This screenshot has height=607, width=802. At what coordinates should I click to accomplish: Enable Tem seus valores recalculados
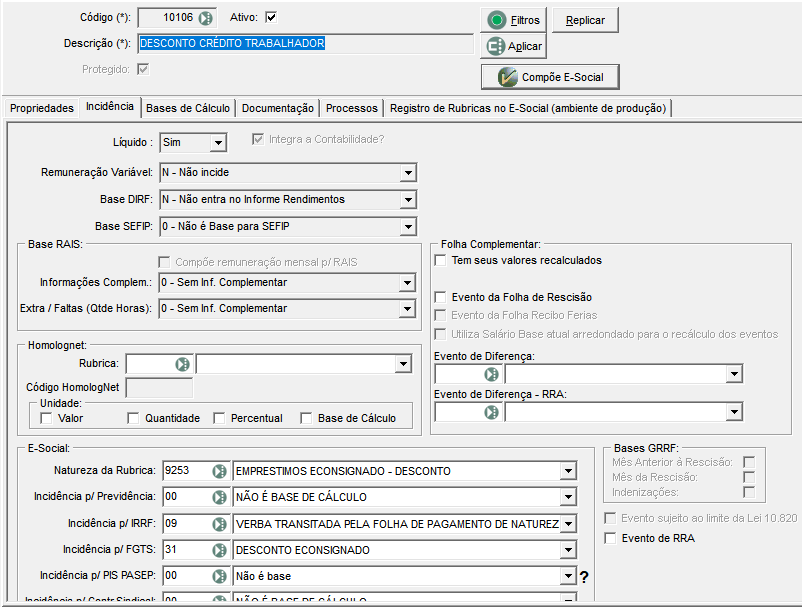pos(440,260)
